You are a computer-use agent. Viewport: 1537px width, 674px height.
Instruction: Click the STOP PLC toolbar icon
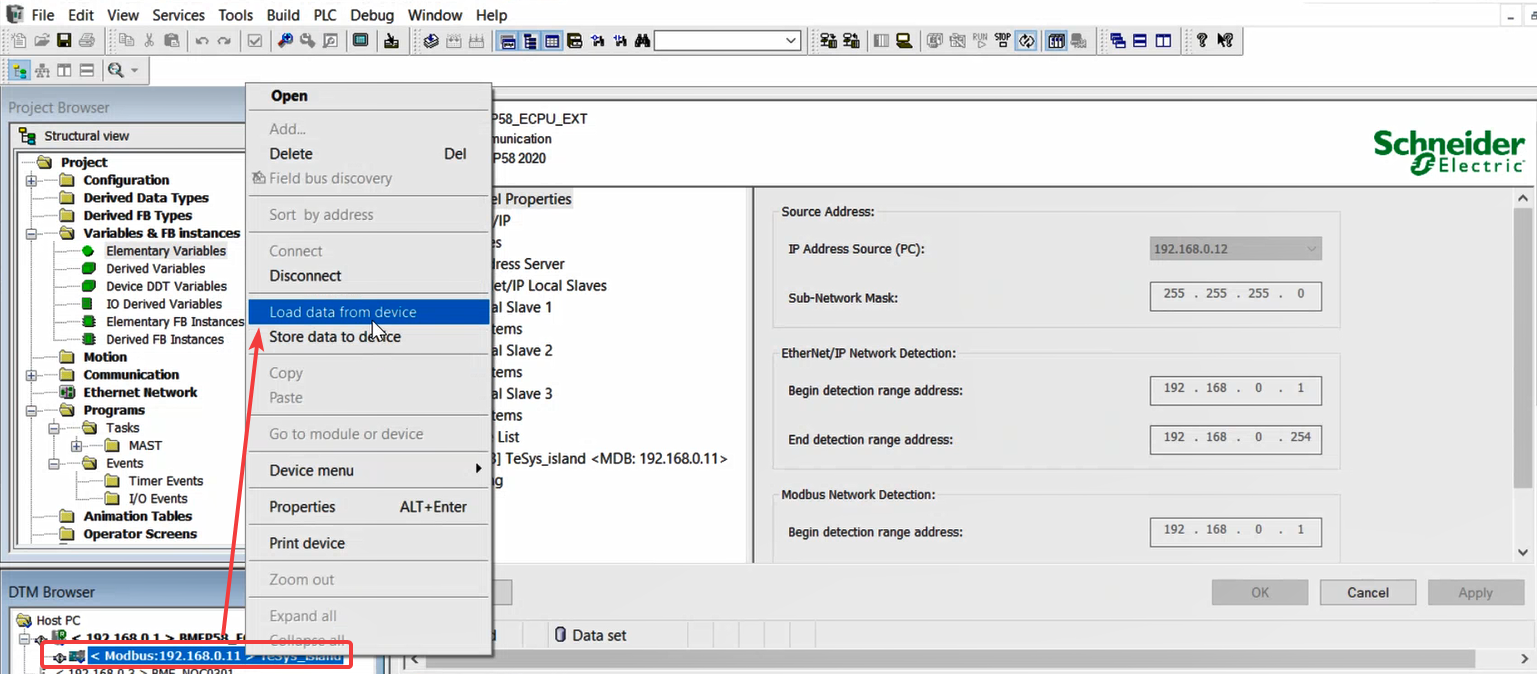[x=1003, y=41]
